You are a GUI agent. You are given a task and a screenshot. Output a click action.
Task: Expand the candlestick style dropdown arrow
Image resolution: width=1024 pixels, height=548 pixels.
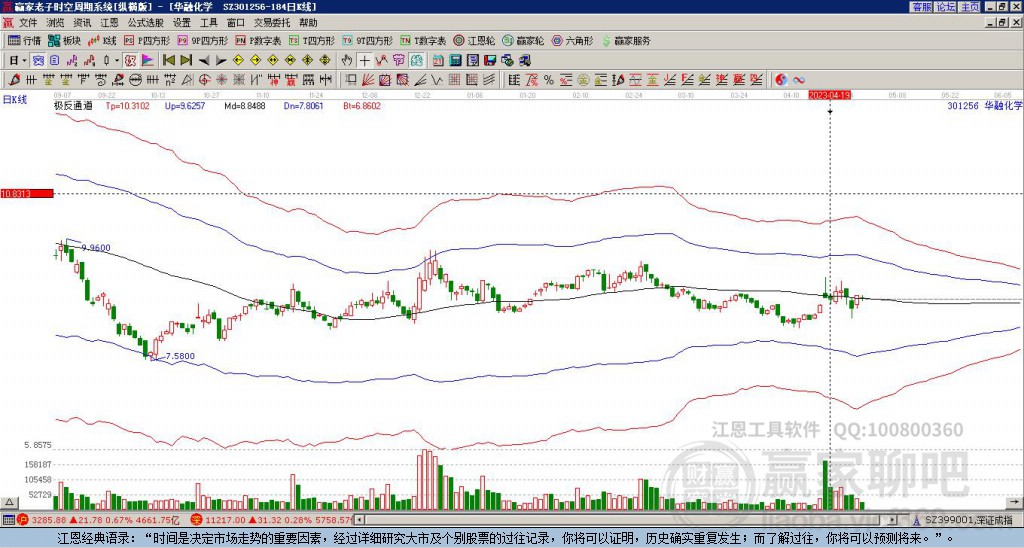tap(117, 60)
